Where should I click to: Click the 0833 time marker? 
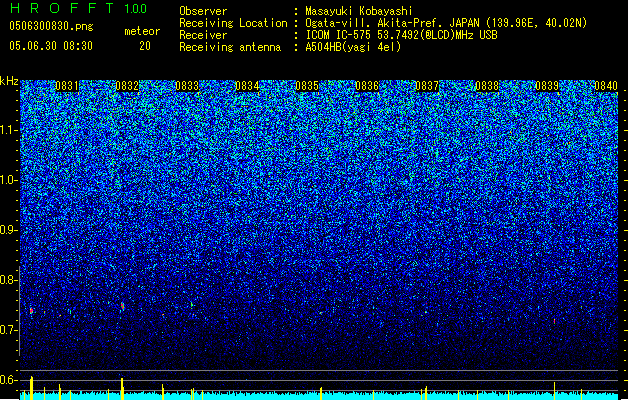[x=187, y=86]
